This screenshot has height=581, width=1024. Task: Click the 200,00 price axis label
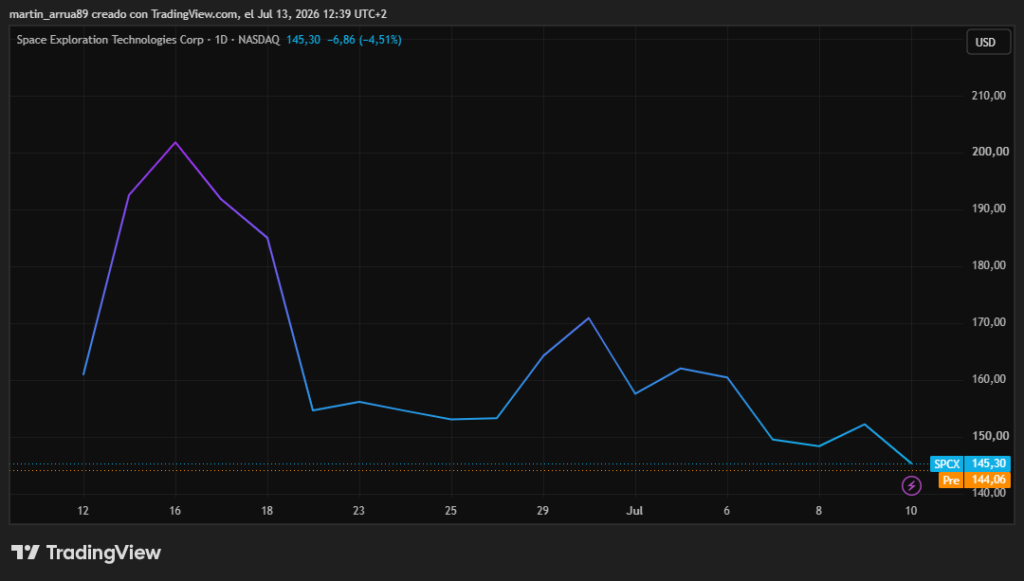point(990,151)
